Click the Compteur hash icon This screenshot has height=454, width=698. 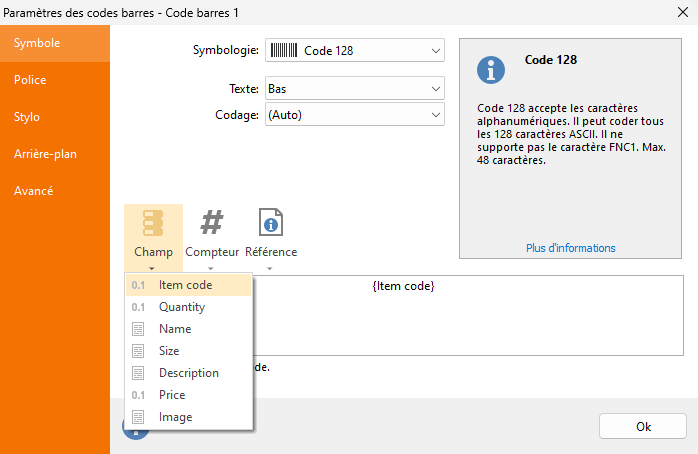212,223
